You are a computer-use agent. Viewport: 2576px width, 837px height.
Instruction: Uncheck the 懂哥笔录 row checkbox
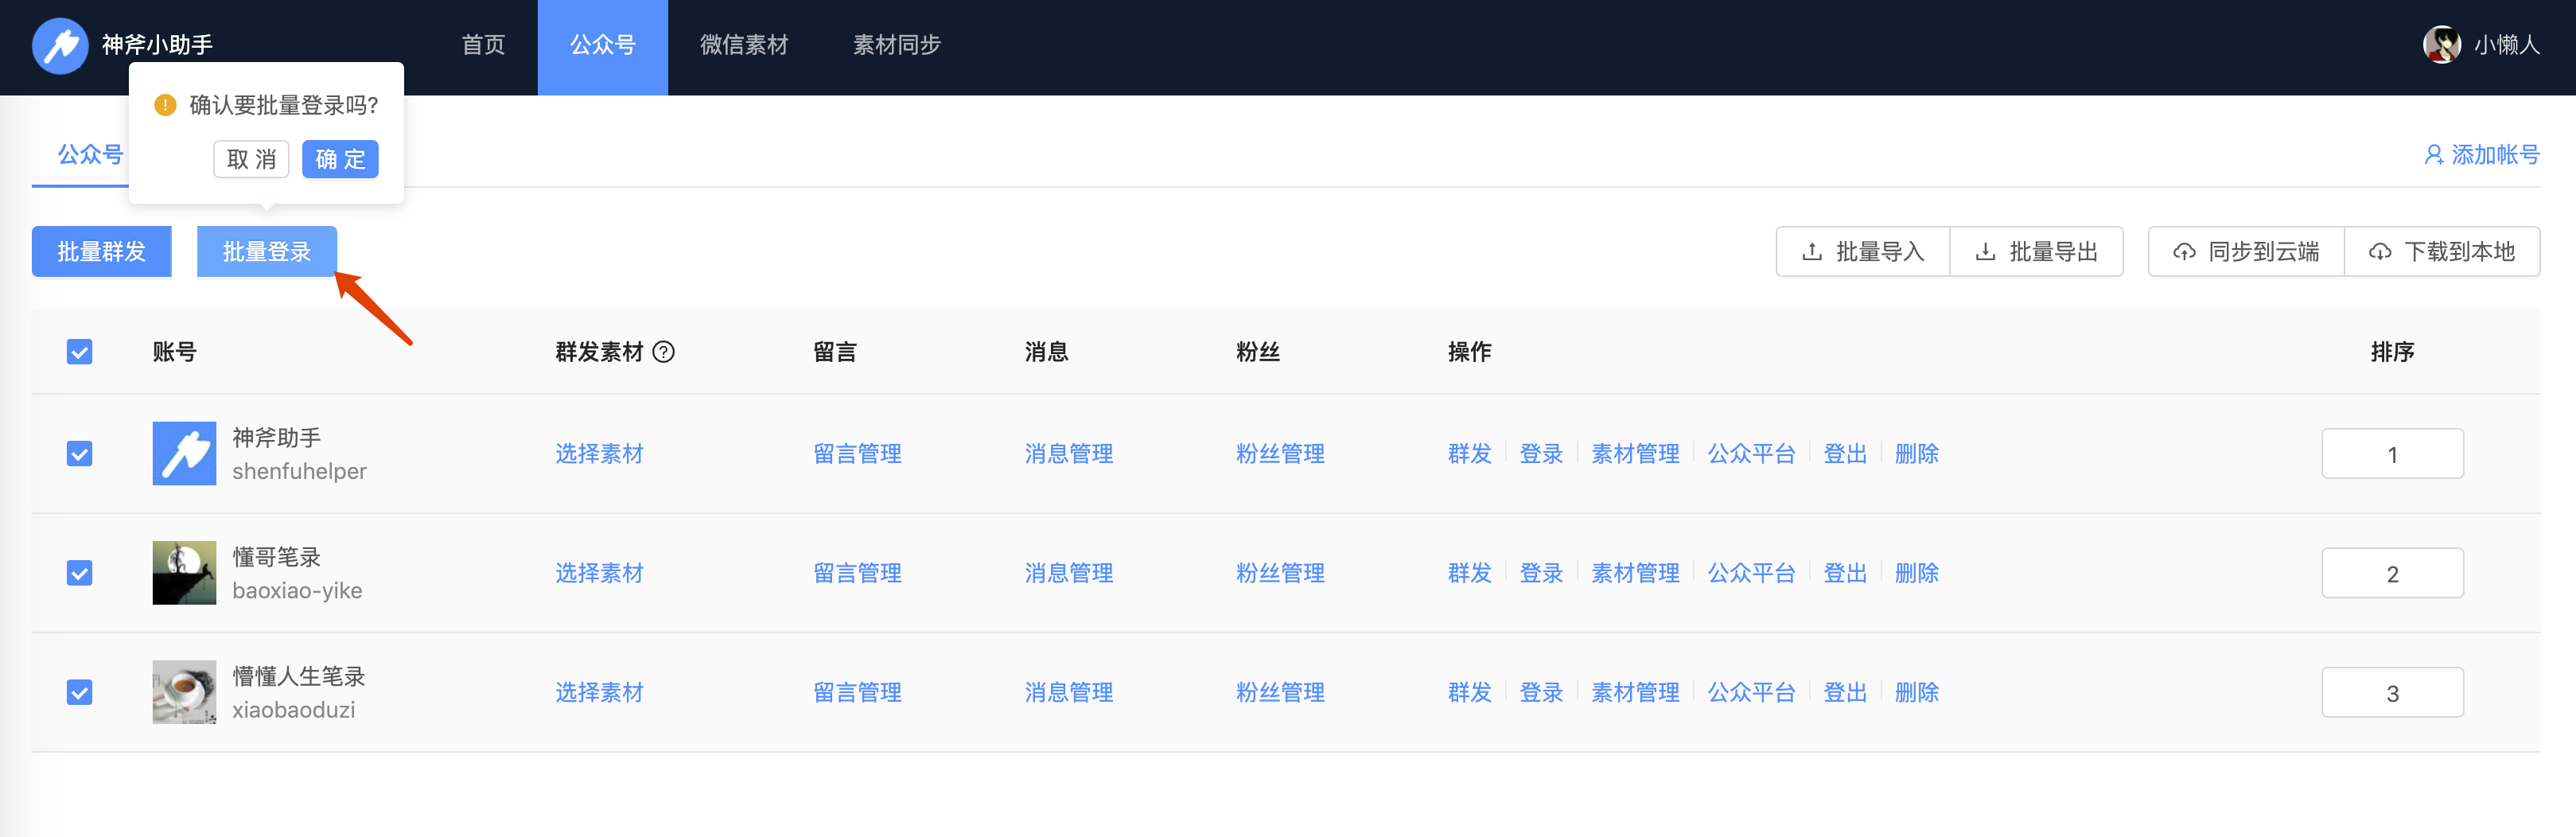tap(79, 573)
